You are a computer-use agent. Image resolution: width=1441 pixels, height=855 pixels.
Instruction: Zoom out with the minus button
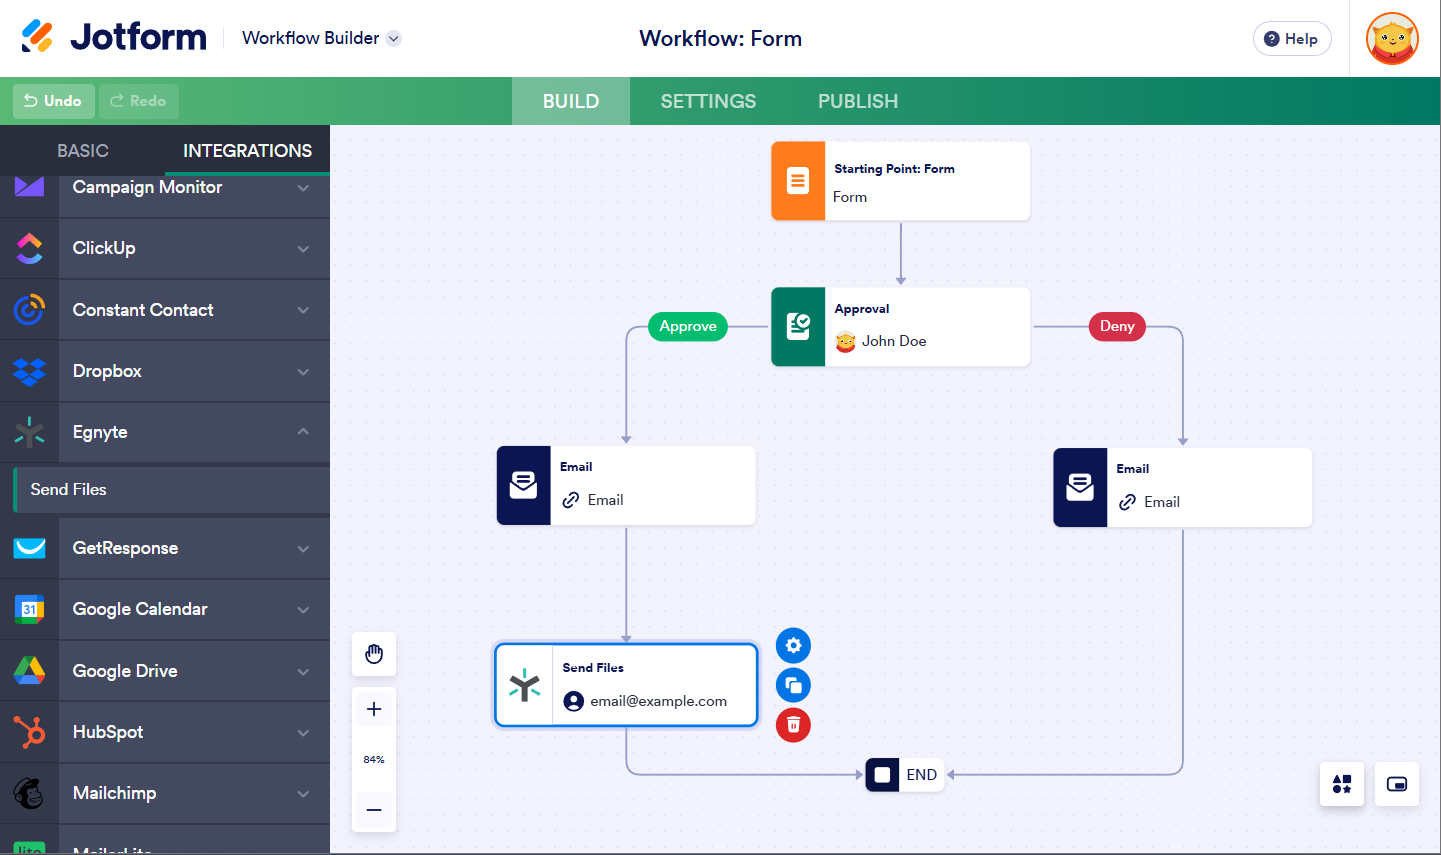374,810
